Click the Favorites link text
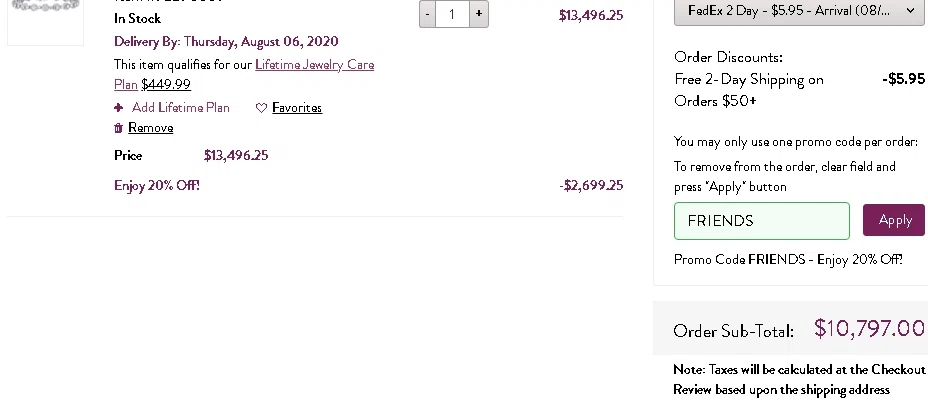Screen dimensions: 928x415 click(297, 108)
